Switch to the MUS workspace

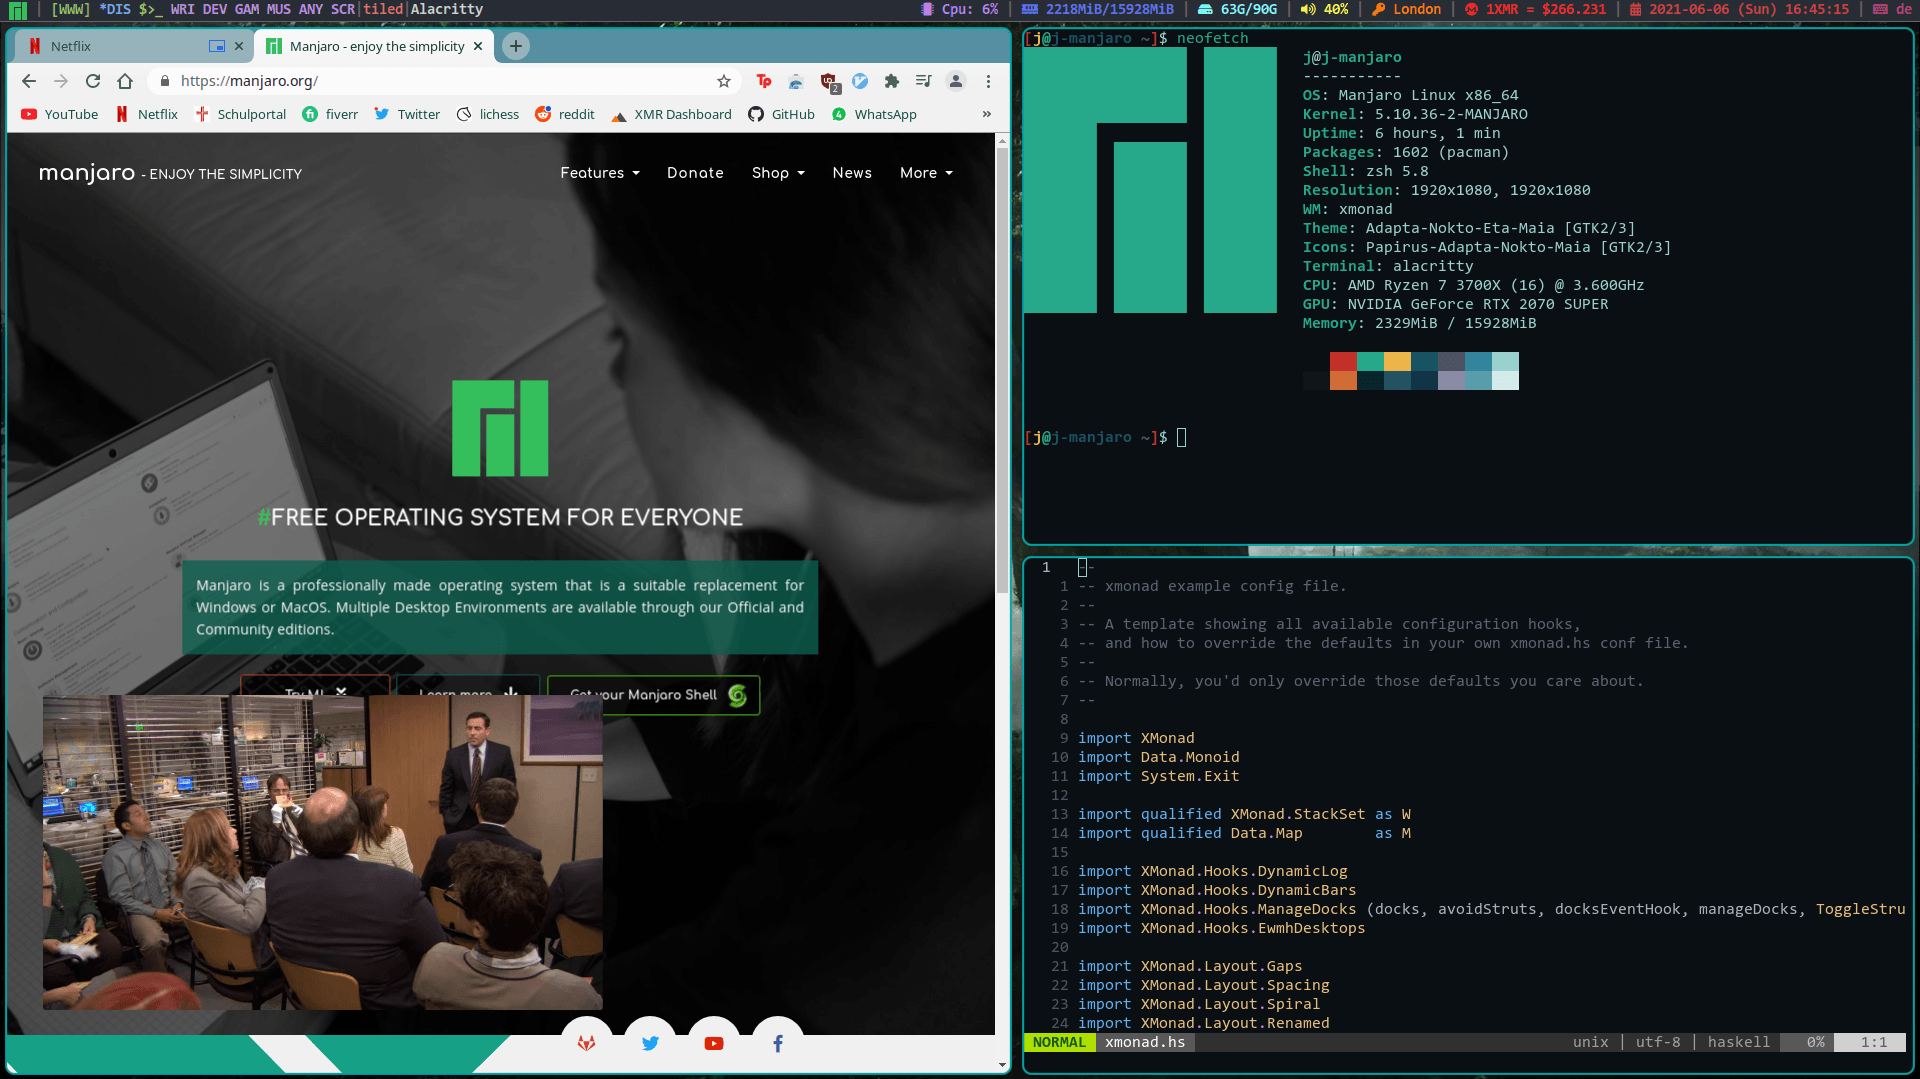[x=279, y=9]
